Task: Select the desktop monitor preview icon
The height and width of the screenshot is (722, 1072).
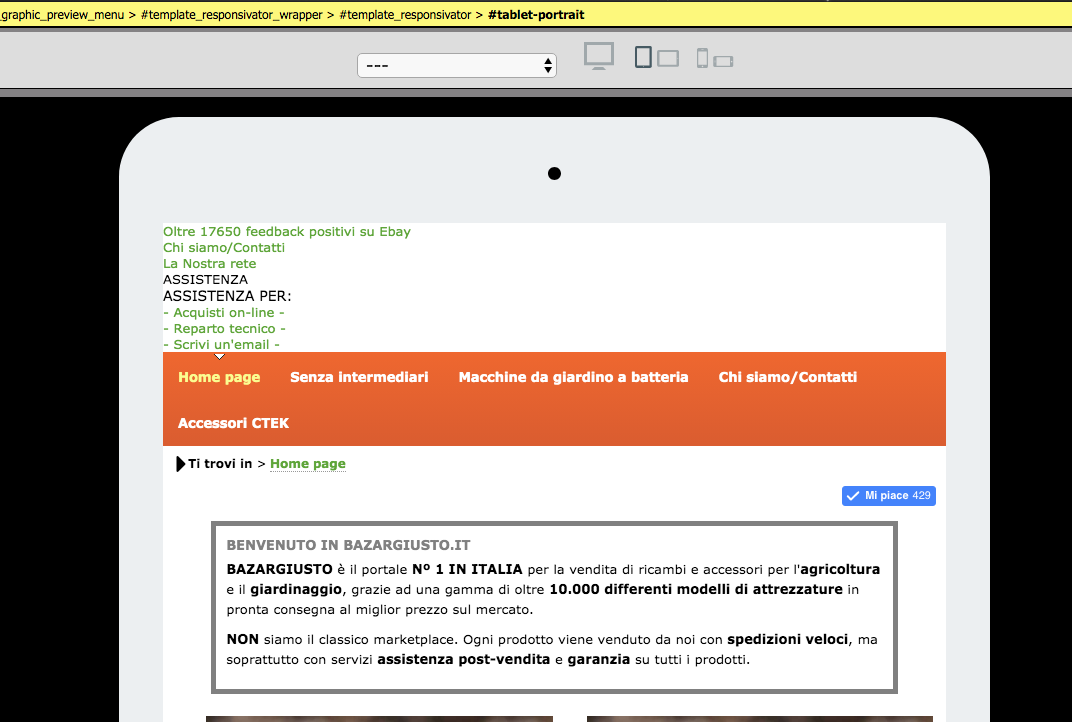Action: click(x=599, y=56)
